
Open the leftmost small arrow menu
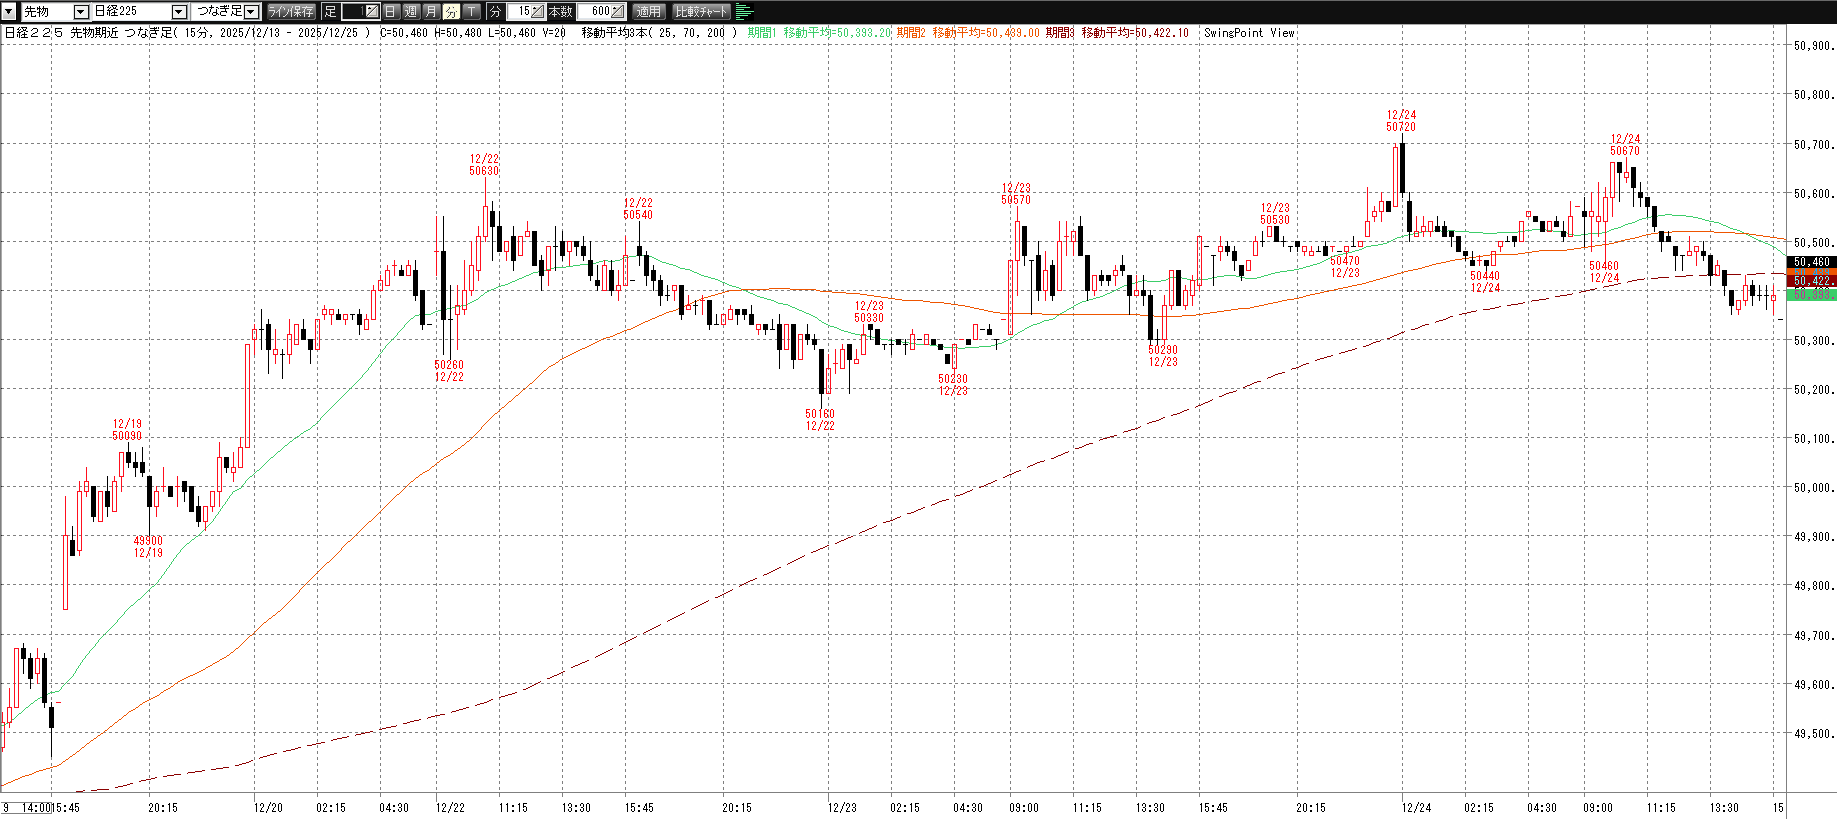[9, 12]
